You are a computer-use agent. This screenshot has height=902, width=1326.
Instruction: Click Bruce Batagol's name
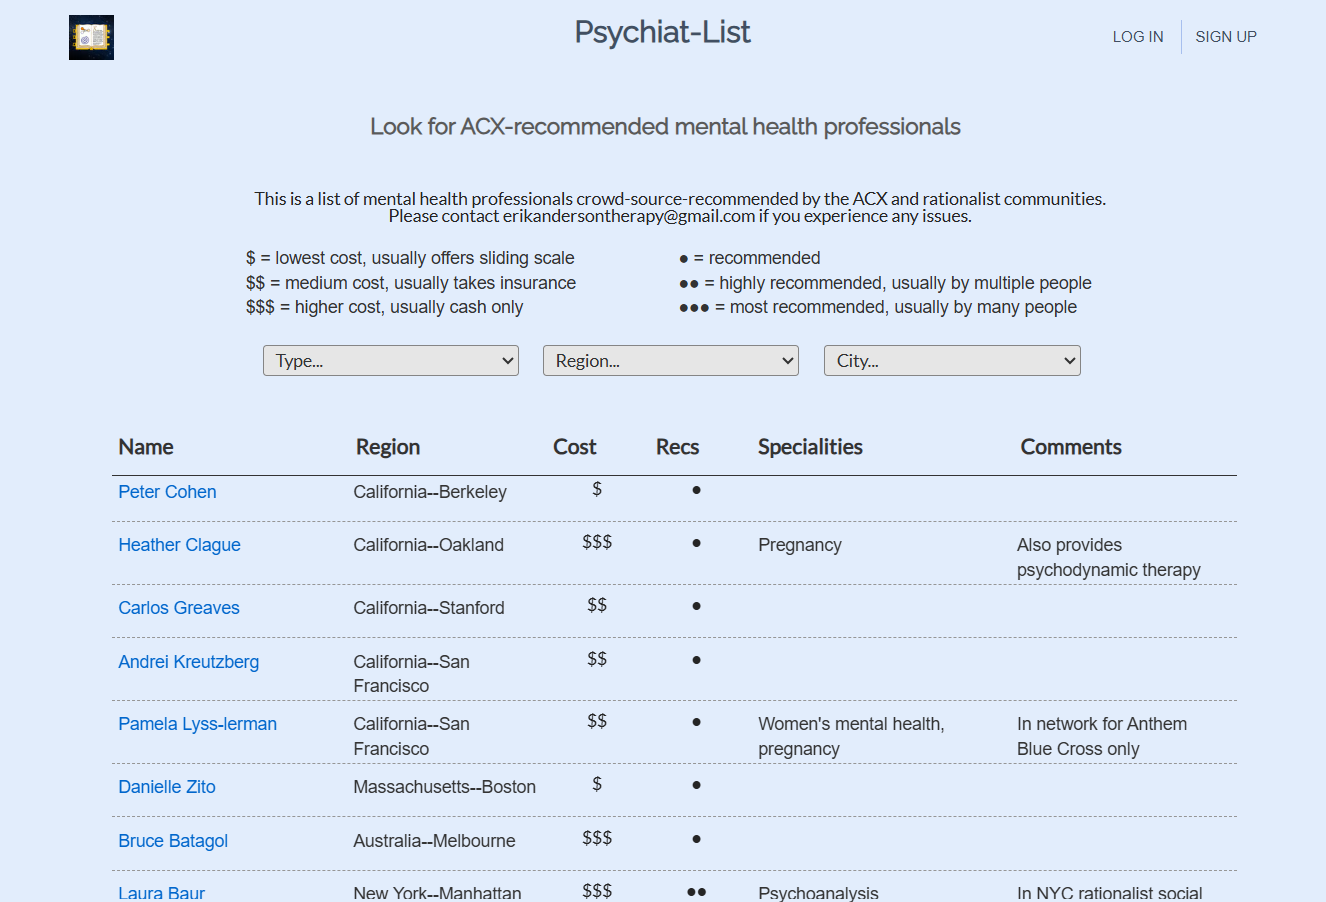pyautogui.click(x=173, y=840)
